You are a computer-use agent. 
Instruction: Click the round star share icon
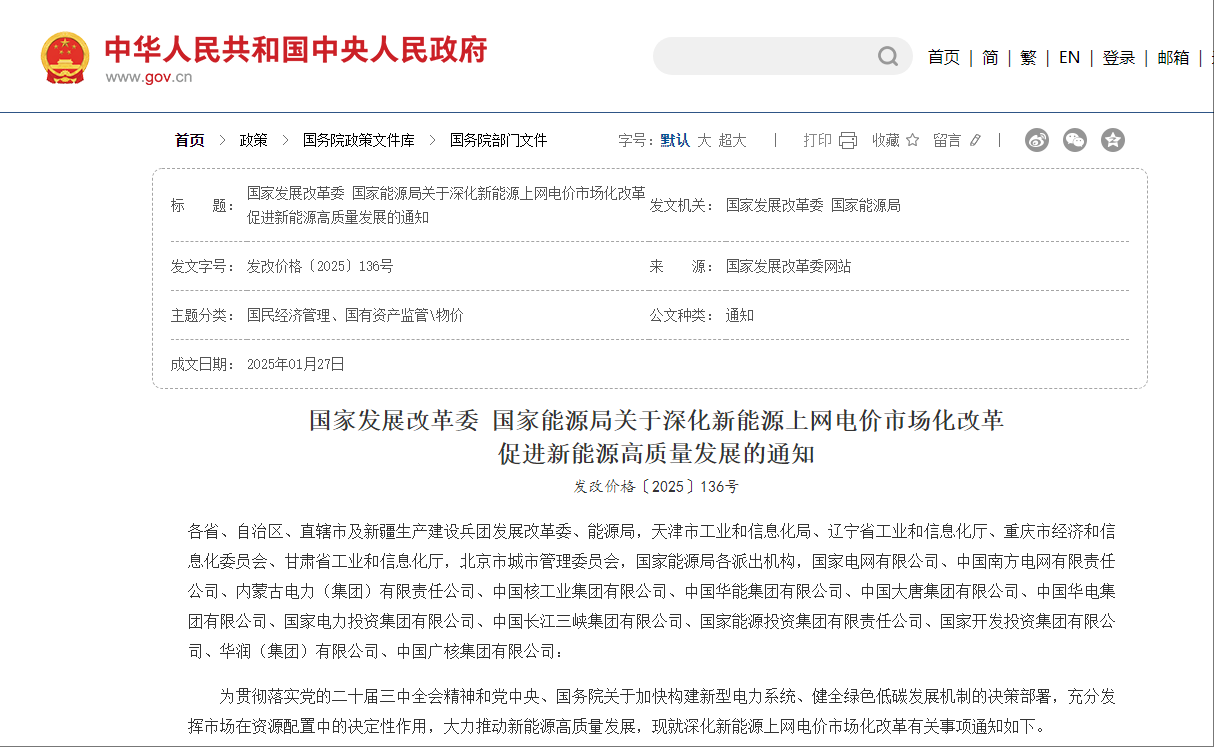(1112, 140)
